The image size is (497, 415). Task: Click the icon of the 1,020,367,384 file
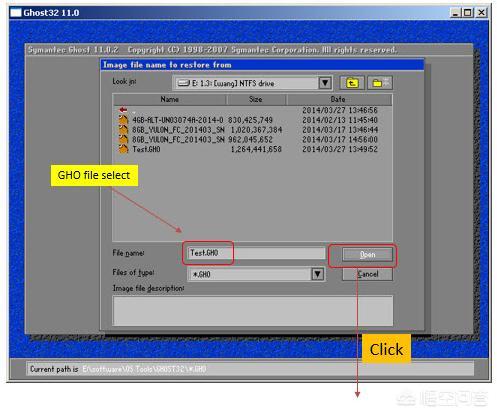[123, 130]
